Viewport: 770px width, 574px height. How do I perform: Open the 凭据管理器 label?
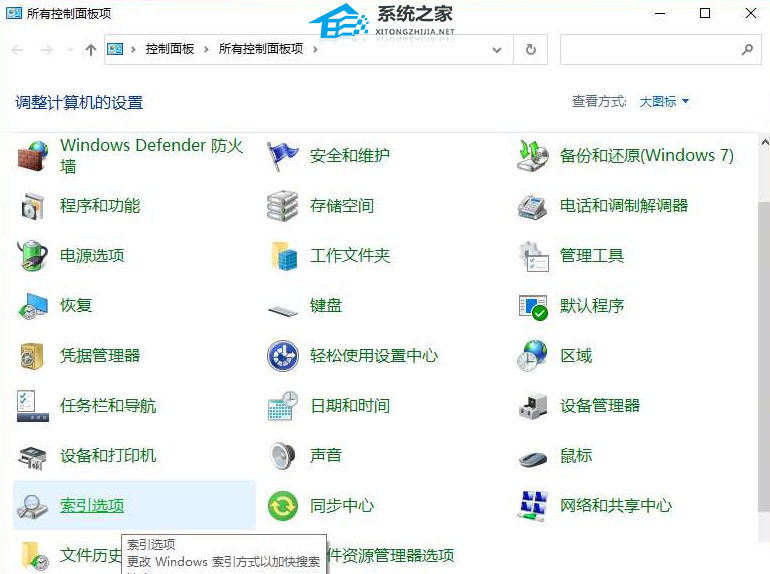pos(100,355)
